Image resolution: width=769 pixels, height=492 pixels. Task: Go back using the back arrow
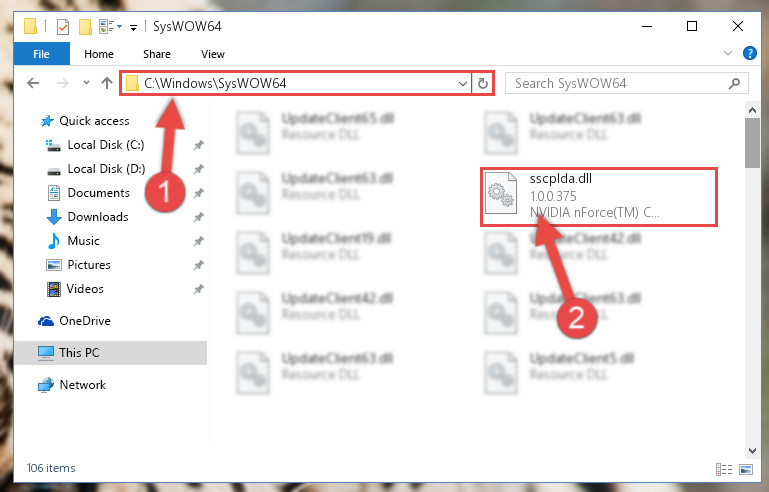[x=33, y=83]
